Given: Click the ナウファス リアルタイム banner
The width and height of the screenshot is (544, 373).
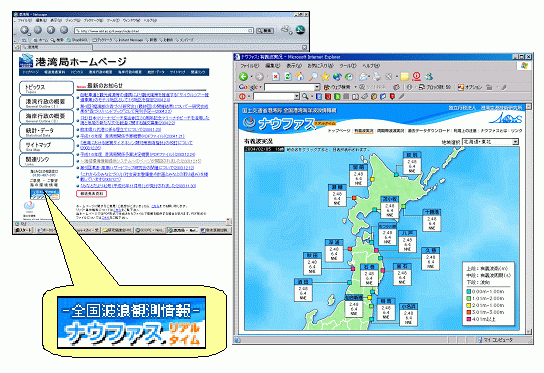Looking at the screenshot, I should (x=131, y=322).
